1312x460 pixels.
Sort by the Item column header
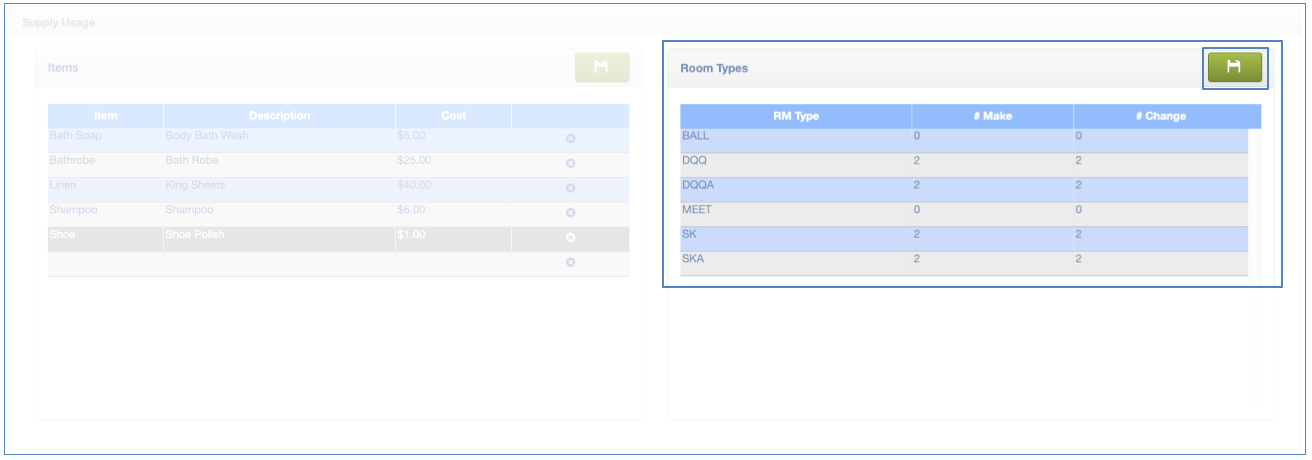106,116
